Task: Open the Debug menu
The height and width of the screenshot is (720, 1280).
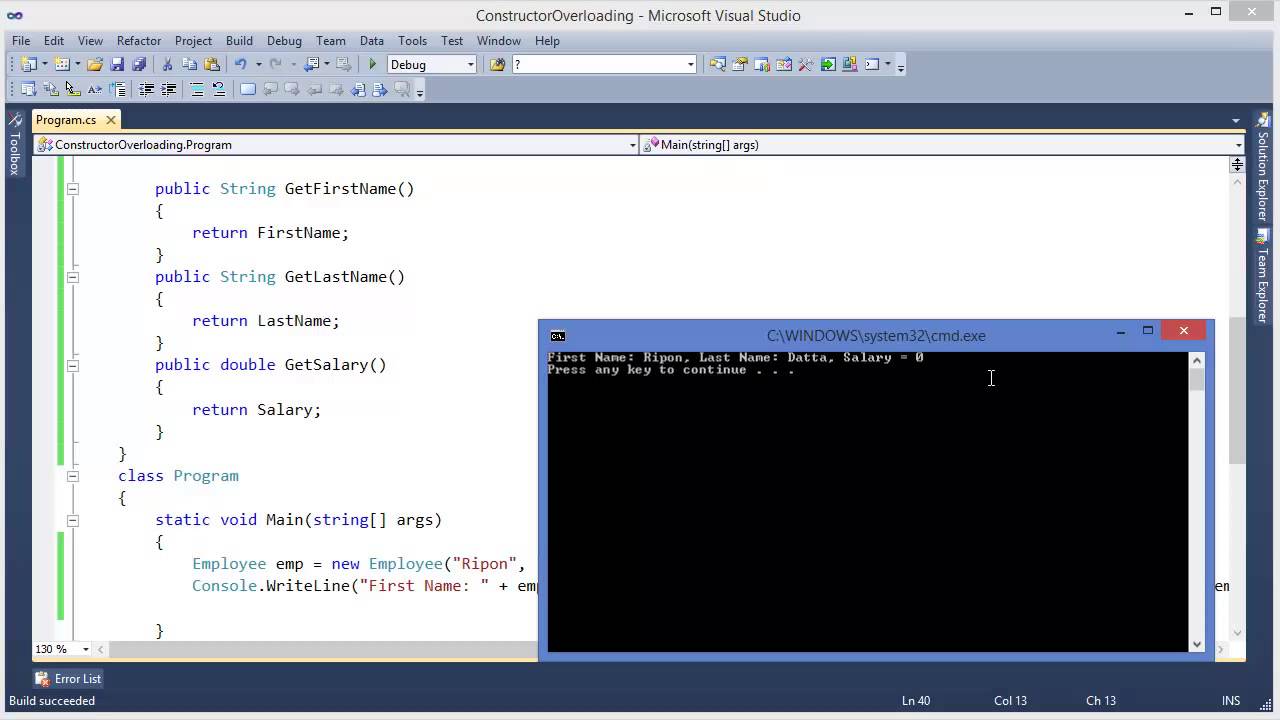Action: click(284, 41)
